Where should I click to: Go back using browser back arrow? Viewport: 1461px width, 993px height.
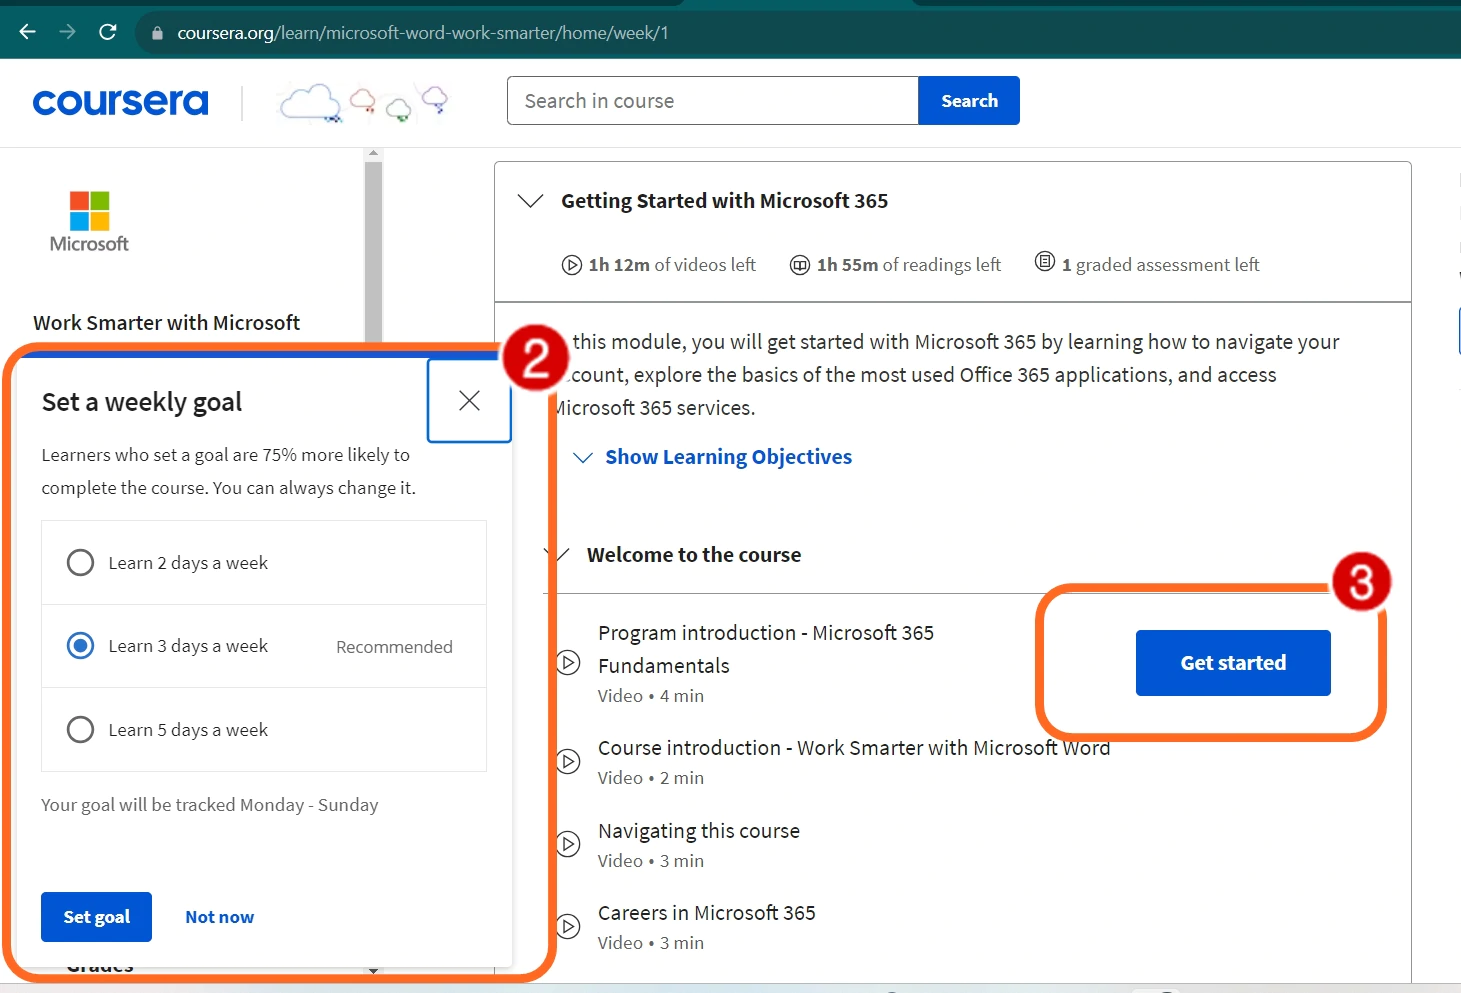pyautogui.click(x=27, y=32)
